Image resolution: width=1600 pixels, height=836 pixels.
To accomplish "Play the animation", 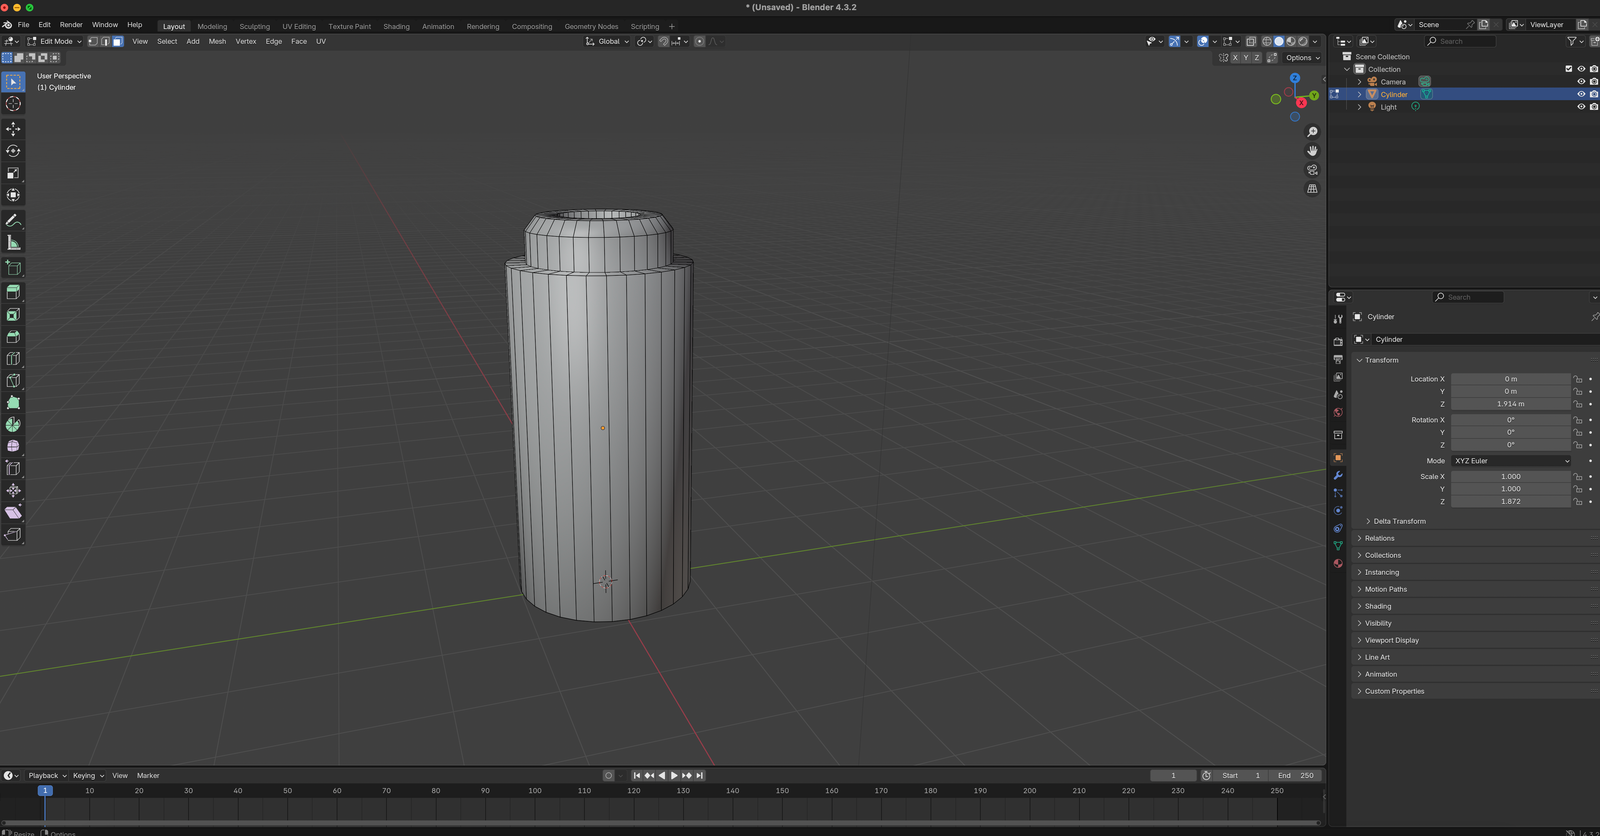I will click(674, 775).
